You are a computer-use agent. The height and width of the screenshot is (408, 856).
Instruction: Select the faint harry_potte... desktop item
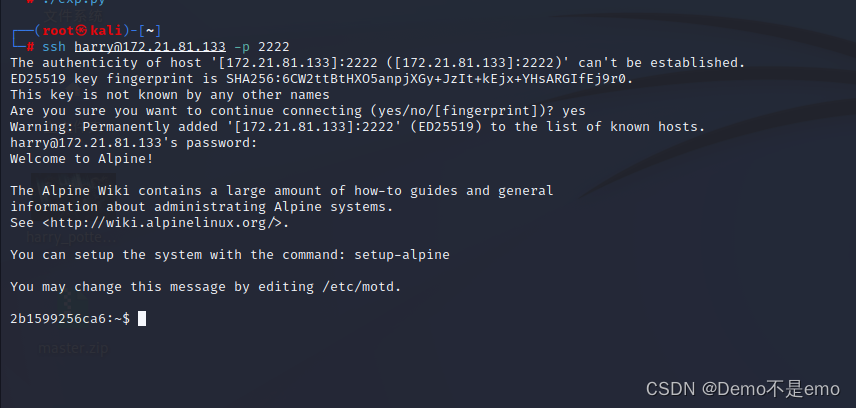(64, 238)
